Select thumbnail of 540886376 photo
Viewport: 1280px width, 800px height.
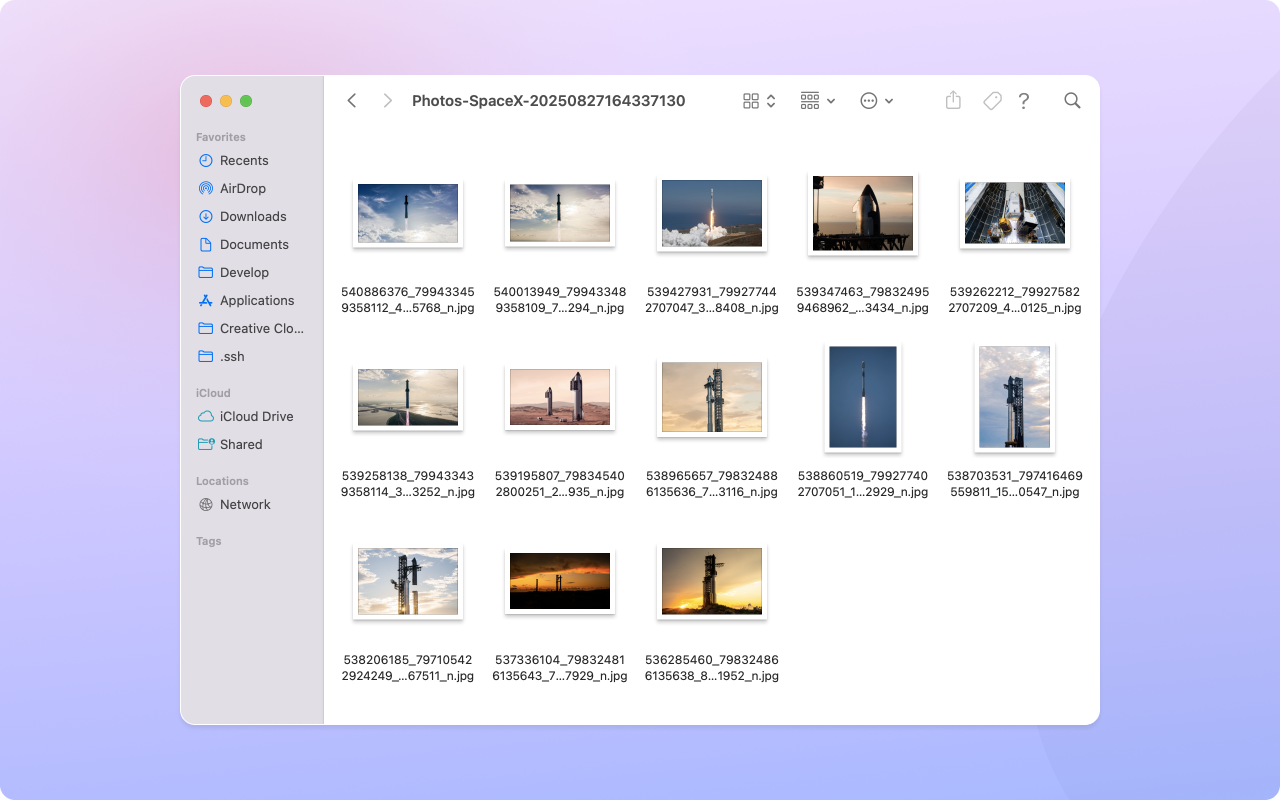pos(408,213)
